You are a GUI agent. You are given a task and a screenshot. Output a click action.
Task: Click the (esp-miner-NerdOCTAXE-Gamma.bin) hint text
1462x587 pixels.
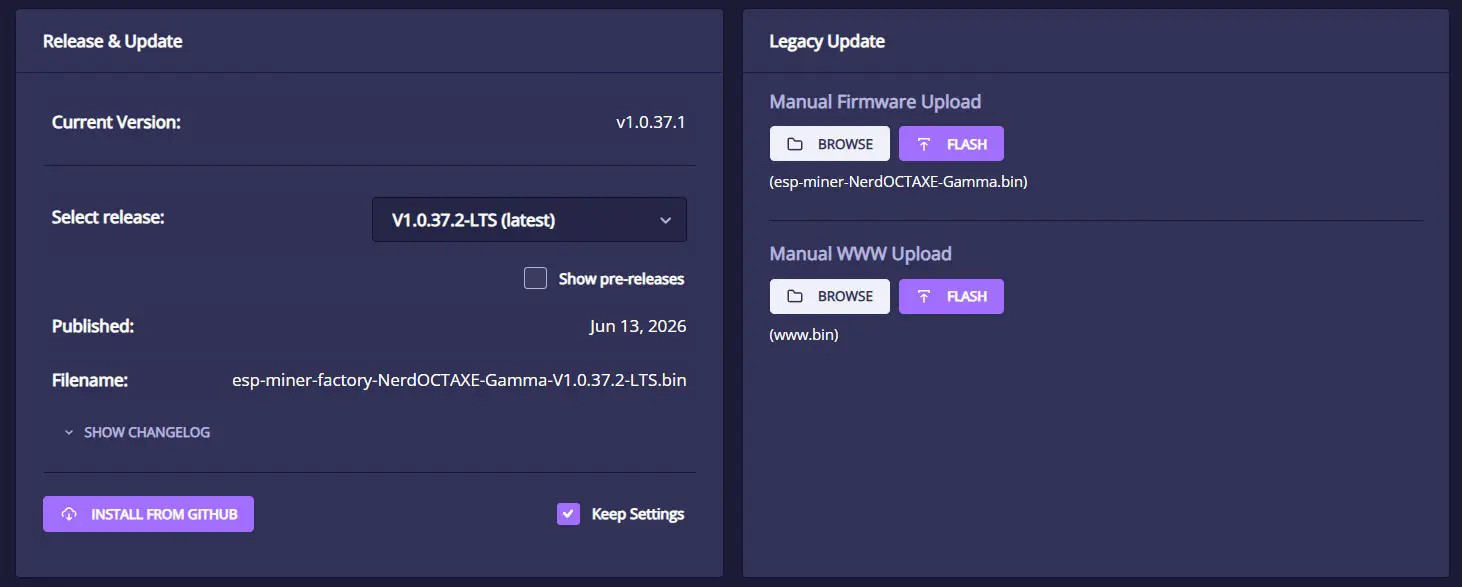tap(899, 182)
